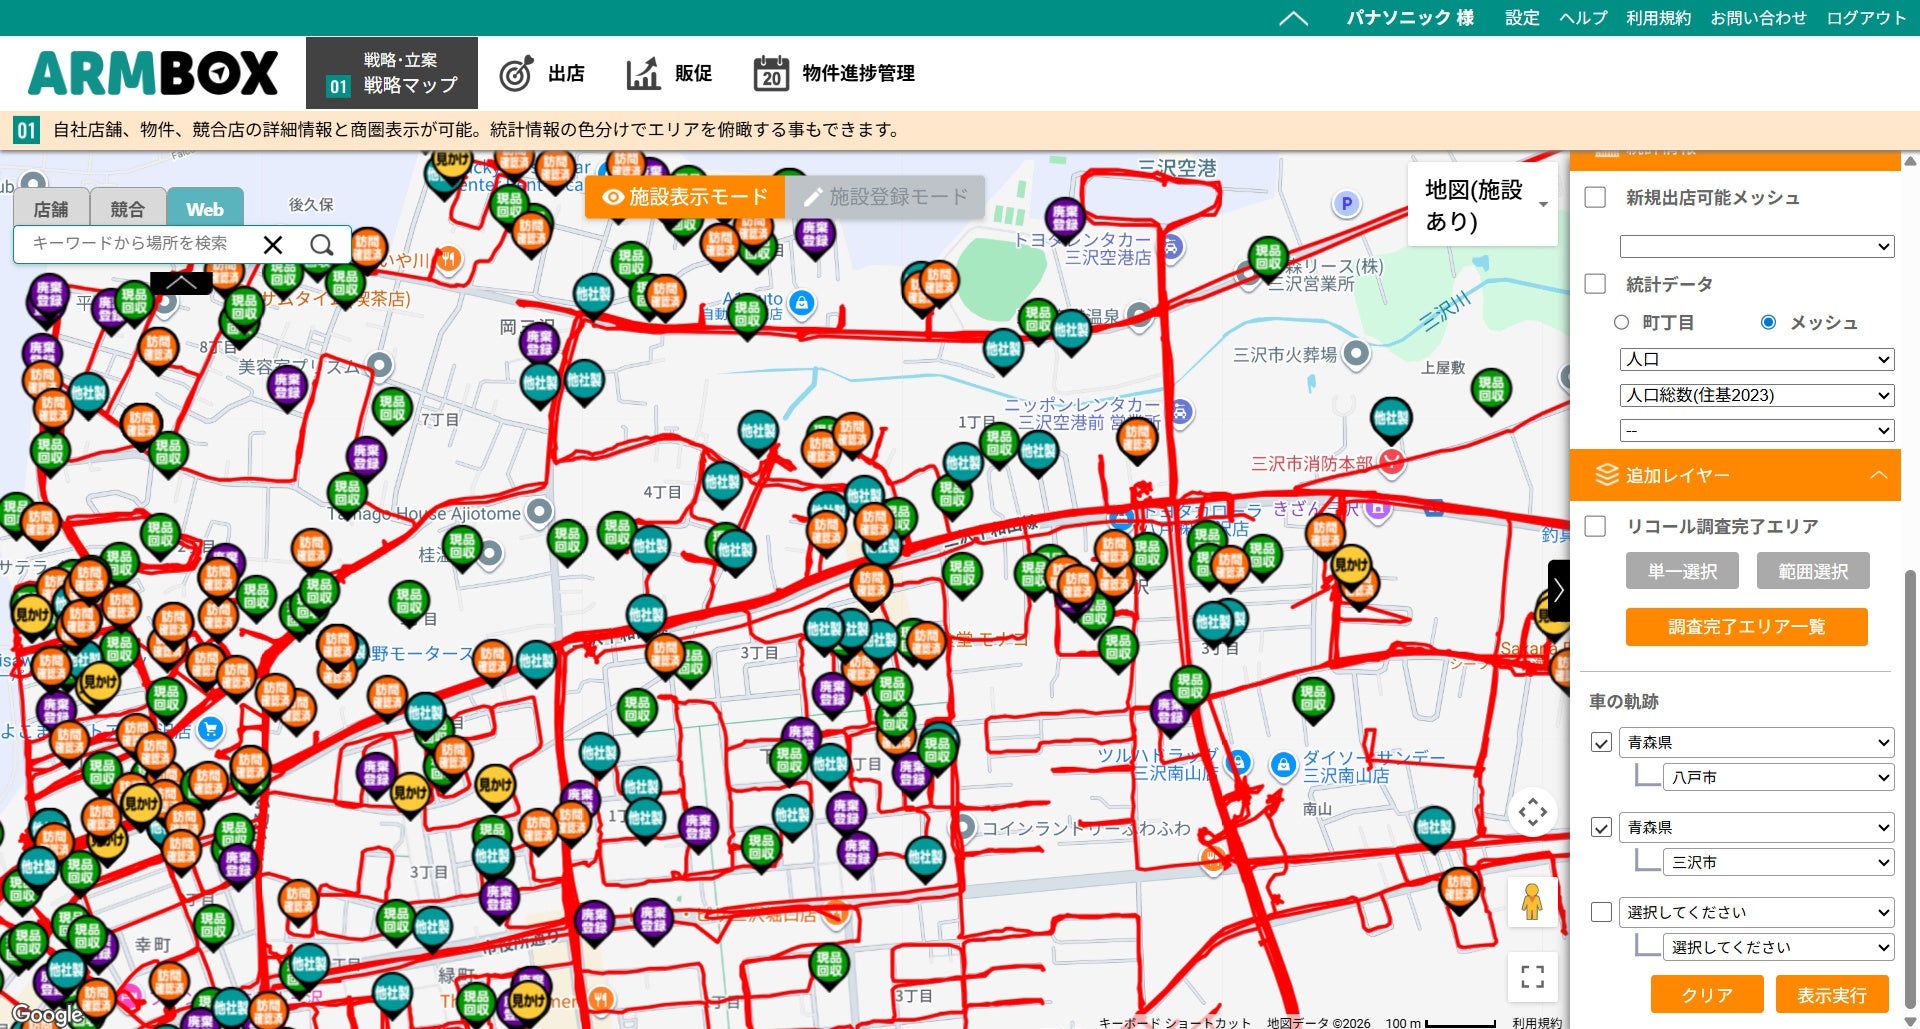Image resolution: width=1920 pixels, height=1029 pixels.
Task: Click the 三沢市消防本部 fire station marker
Action: point(1391,462)
